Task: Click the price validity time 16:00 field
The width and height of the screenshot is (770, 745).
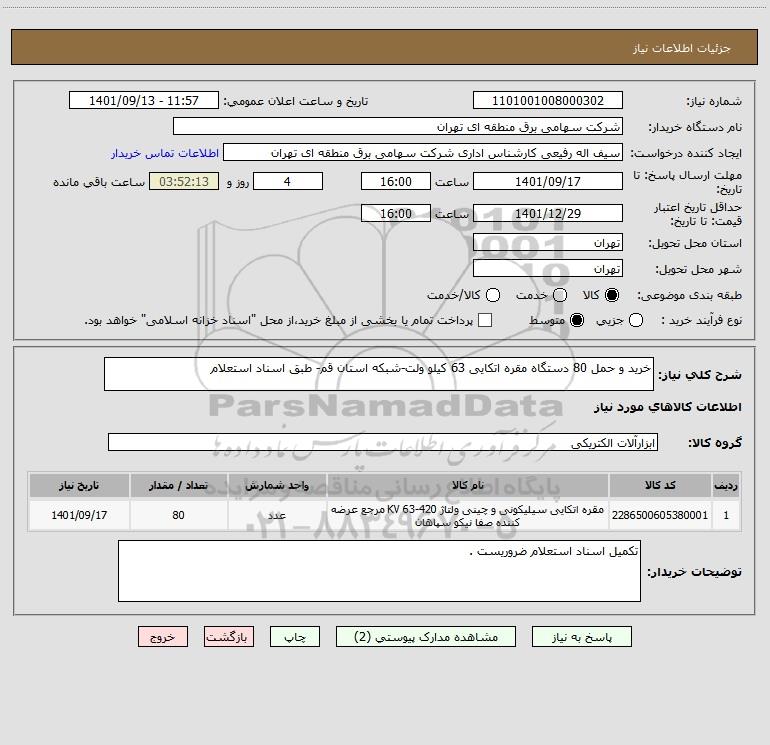Action: [396, 214]
